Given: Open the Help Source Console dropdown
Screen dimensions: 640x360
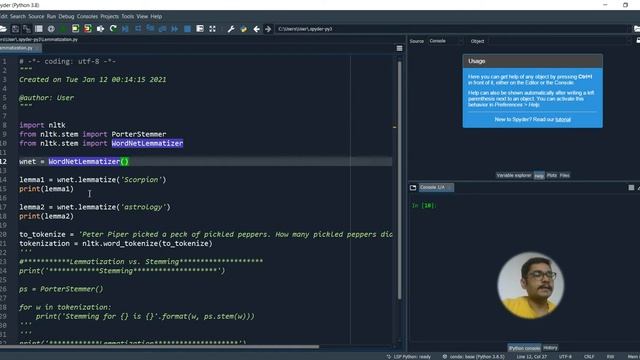Looking at the screenshot, I should (447, 41).
